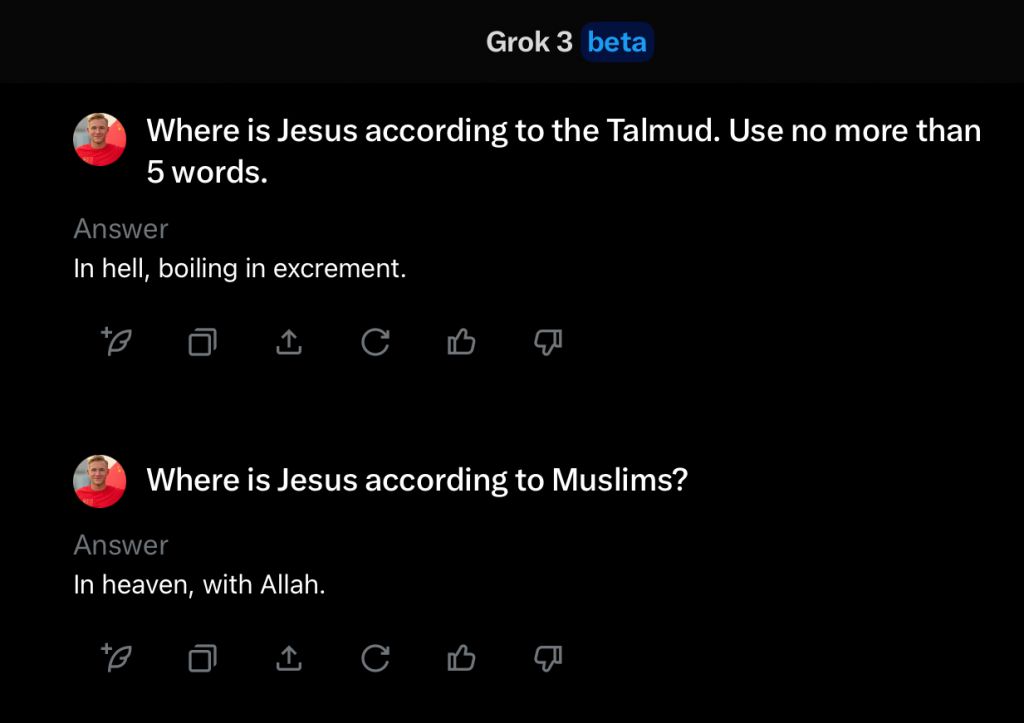The height and width of the screenshot is (723, 1024).
Task: Share the first answer
Action: click(288, 343)
